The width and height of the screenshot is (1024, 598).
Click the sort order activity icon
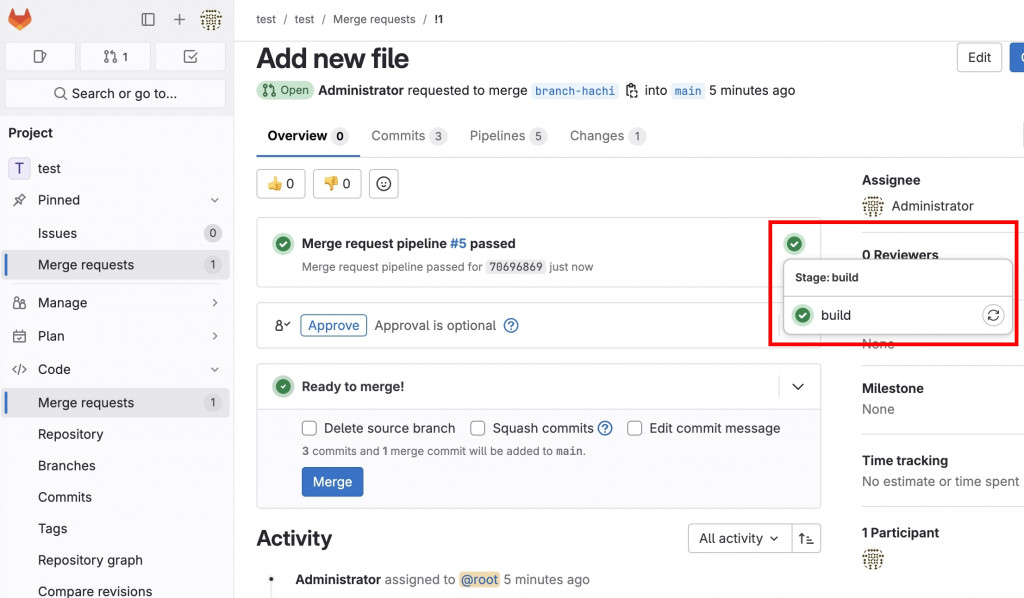click(x=806, y=538)
